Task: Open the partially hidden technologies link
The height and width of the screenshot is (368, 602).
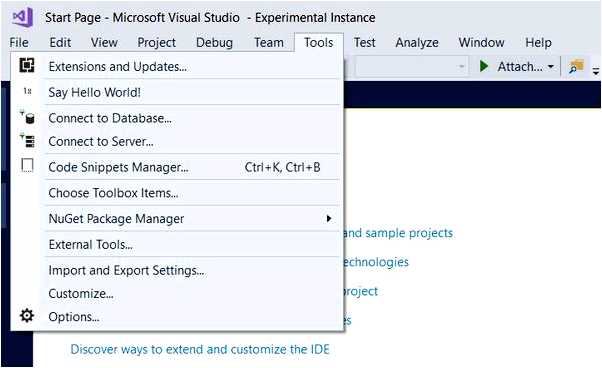Action: click(376, 262)
